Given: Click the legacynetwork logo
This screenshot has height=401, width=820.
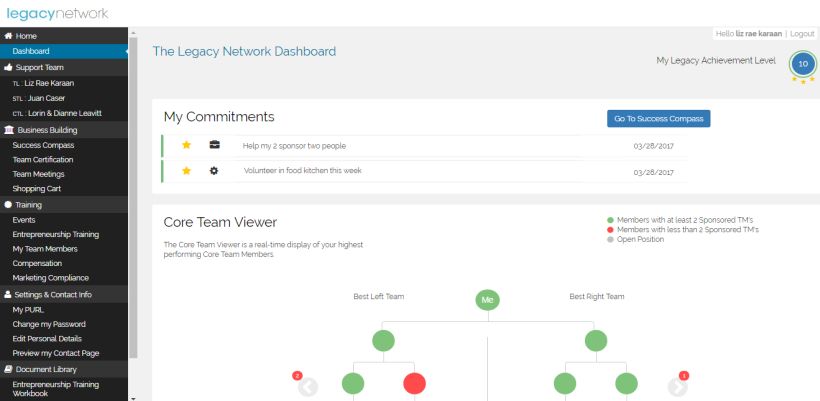Looking at the screenshot, I should [58, 13].
